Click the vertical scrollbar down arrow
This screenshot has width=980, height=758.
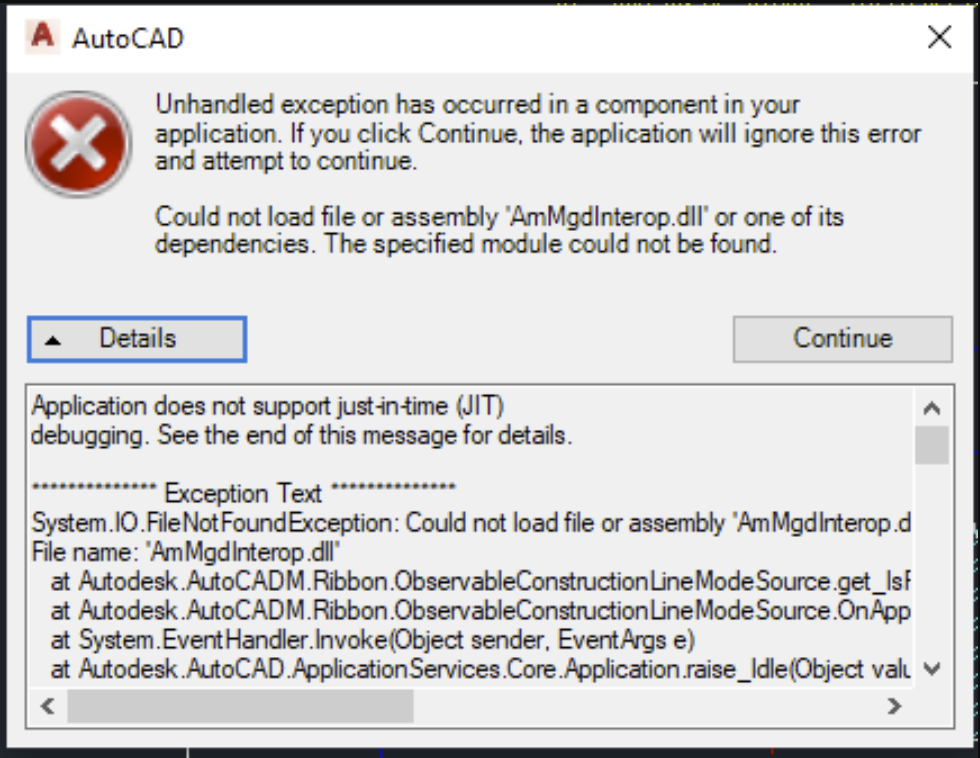(x=931, y=668)
